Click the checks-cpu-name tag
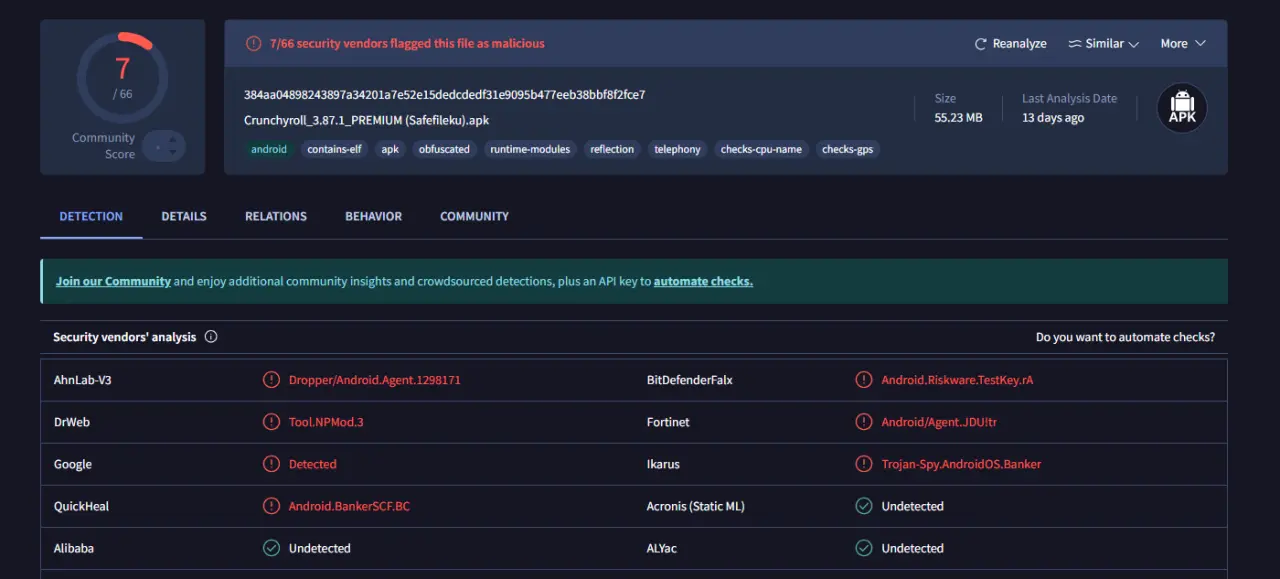The height and width of the screenshot is (579, 1280). pyautogui.click(x=761, y=149)
